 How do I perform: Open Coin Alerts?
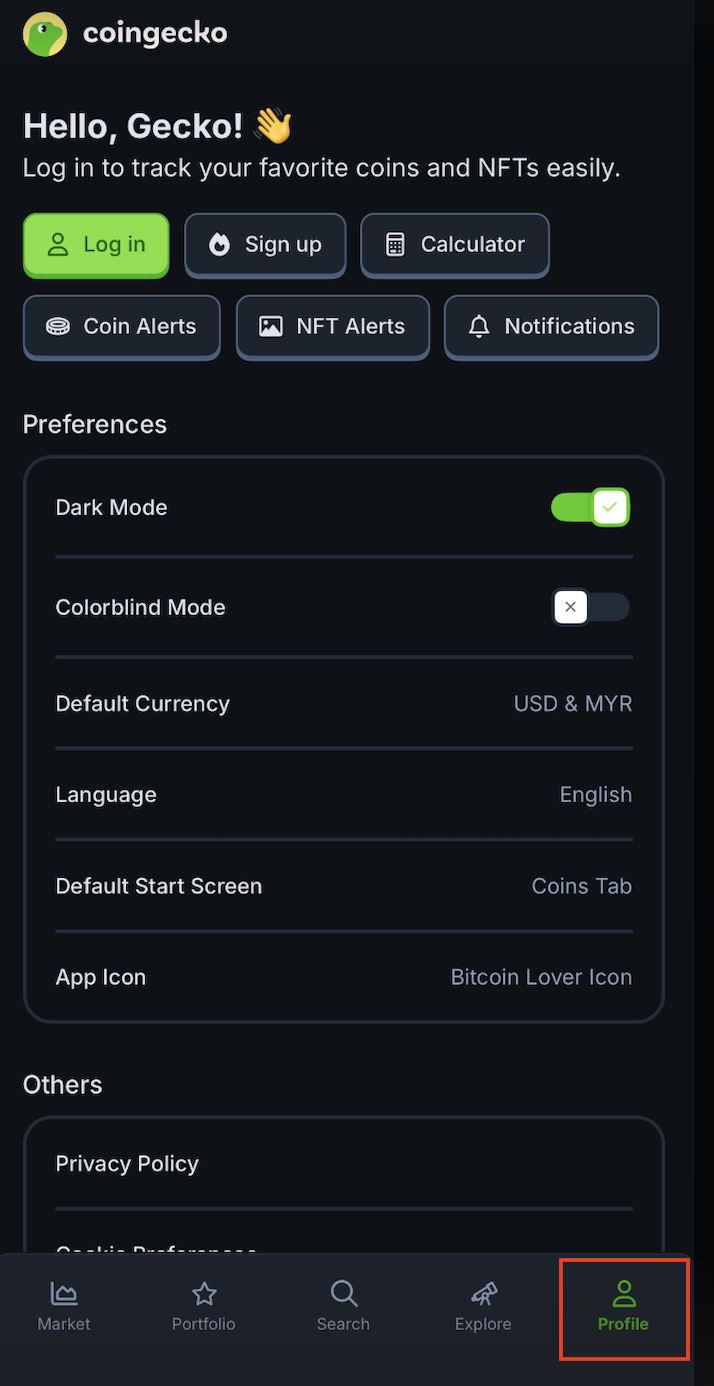121,327
